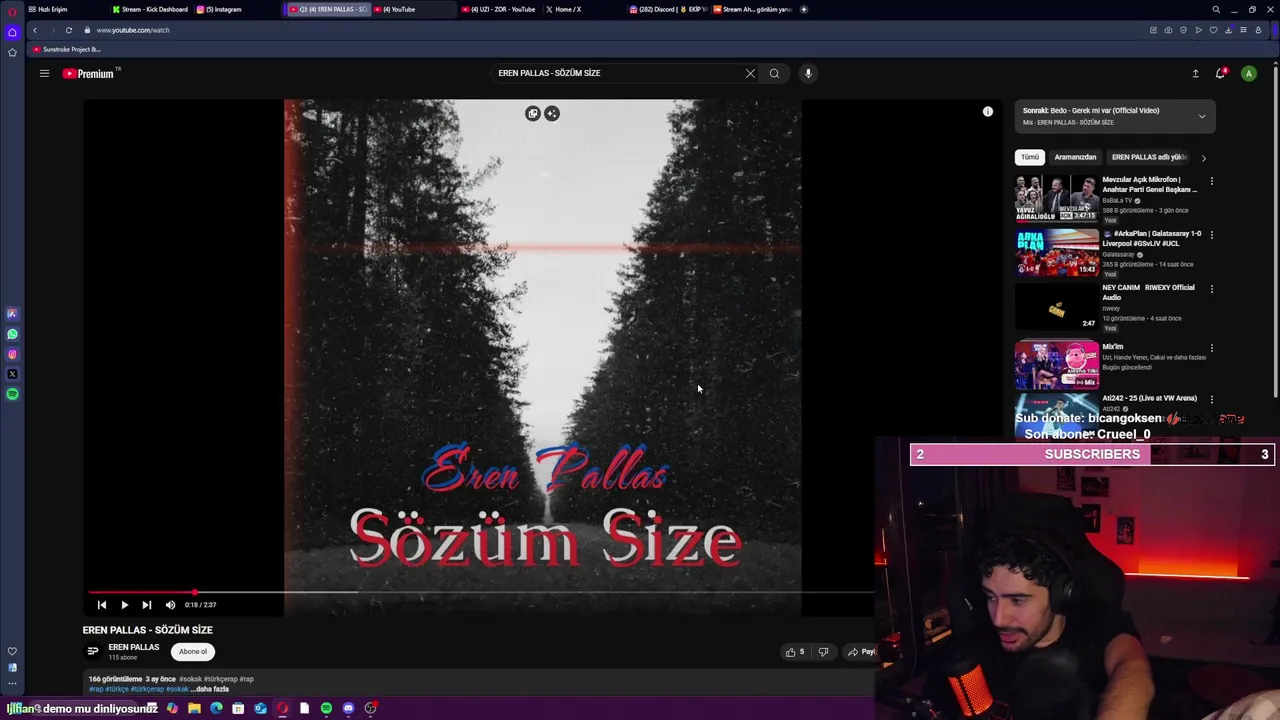The height and width of the screenshot is (720, 1280).
Task: Open the upload/create icon in header
Action: coord(1195,73)
